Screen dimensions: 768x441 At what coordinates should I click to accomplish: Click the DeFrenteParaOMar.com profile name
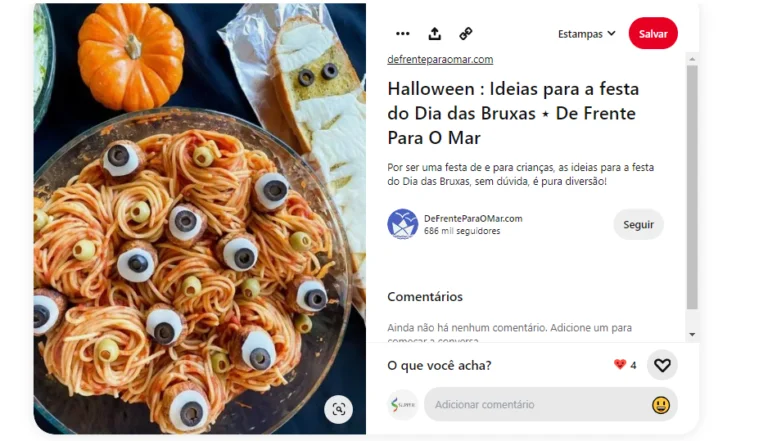[x=473, y=219]
